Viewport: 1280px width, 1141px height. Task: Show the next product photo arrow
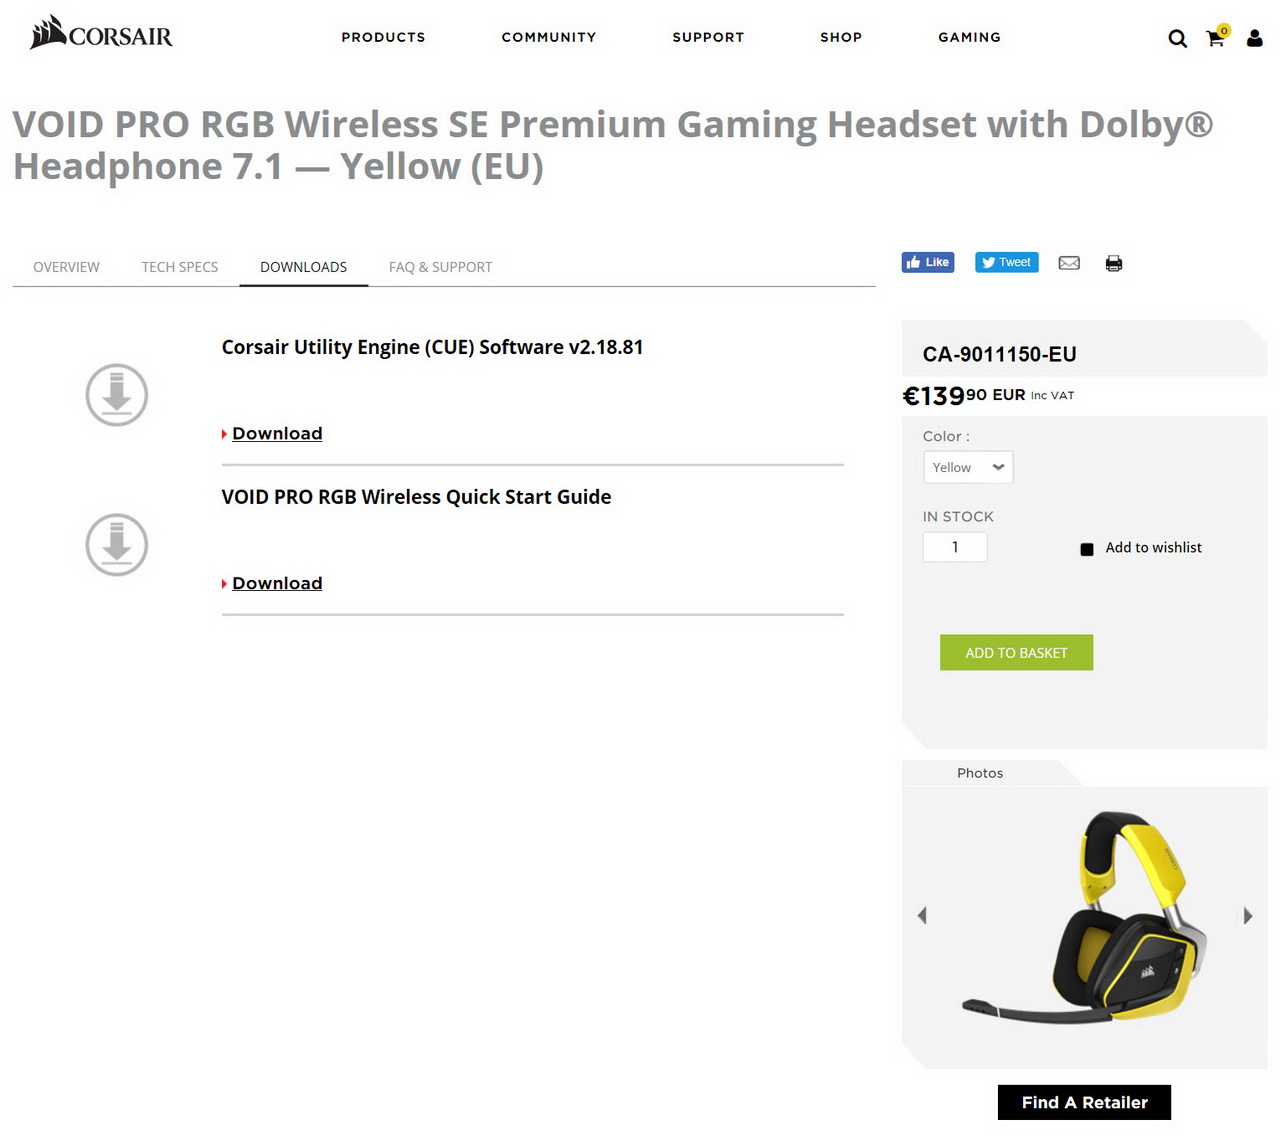[x=1248, y=915]
